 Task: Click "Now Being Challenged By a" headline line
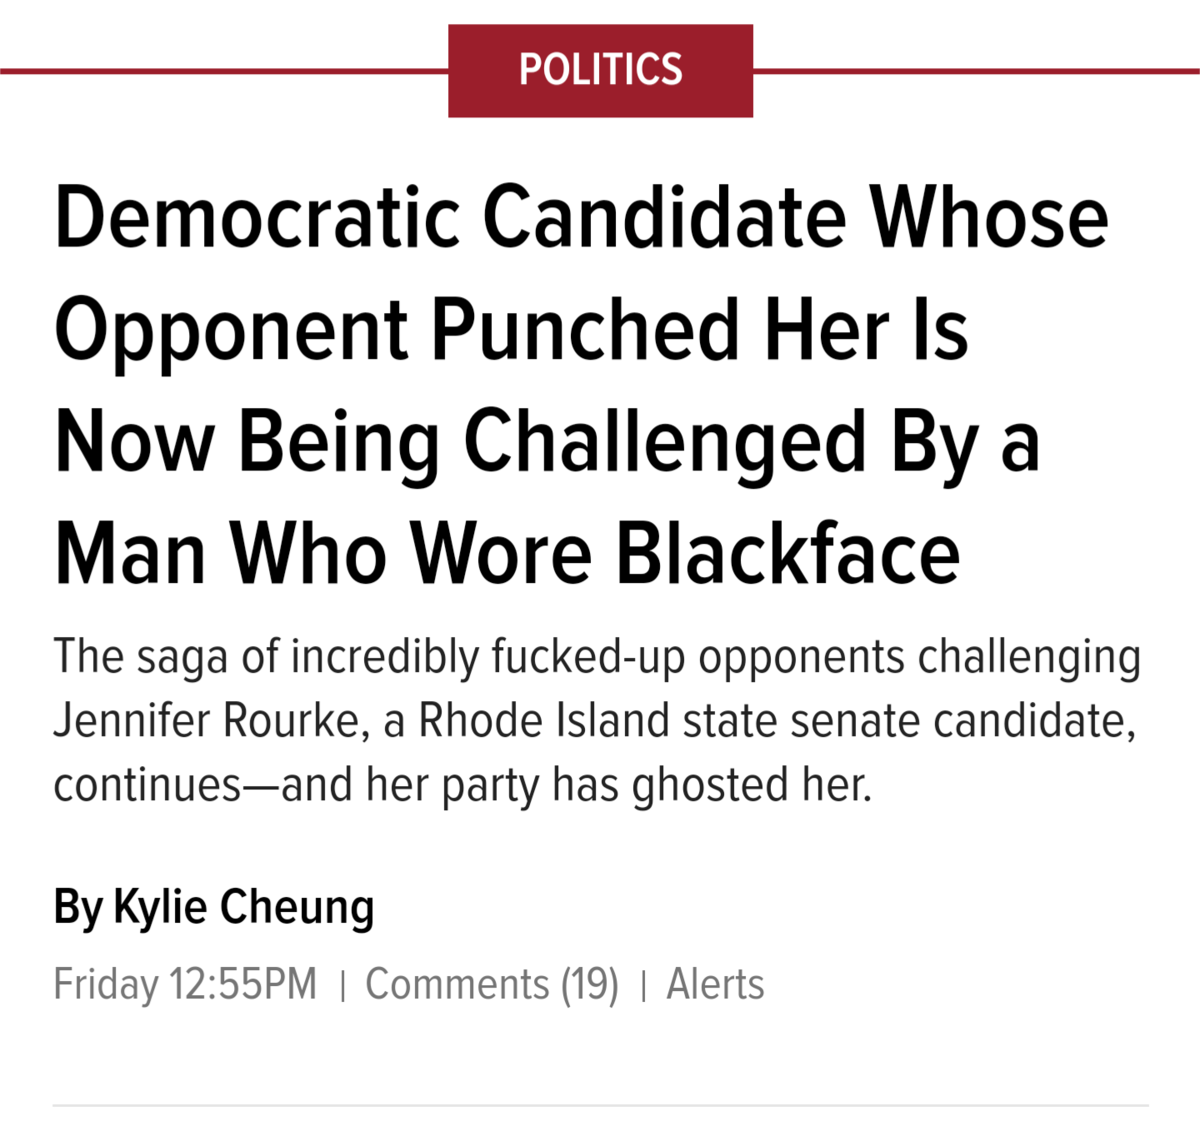(546, 441)
